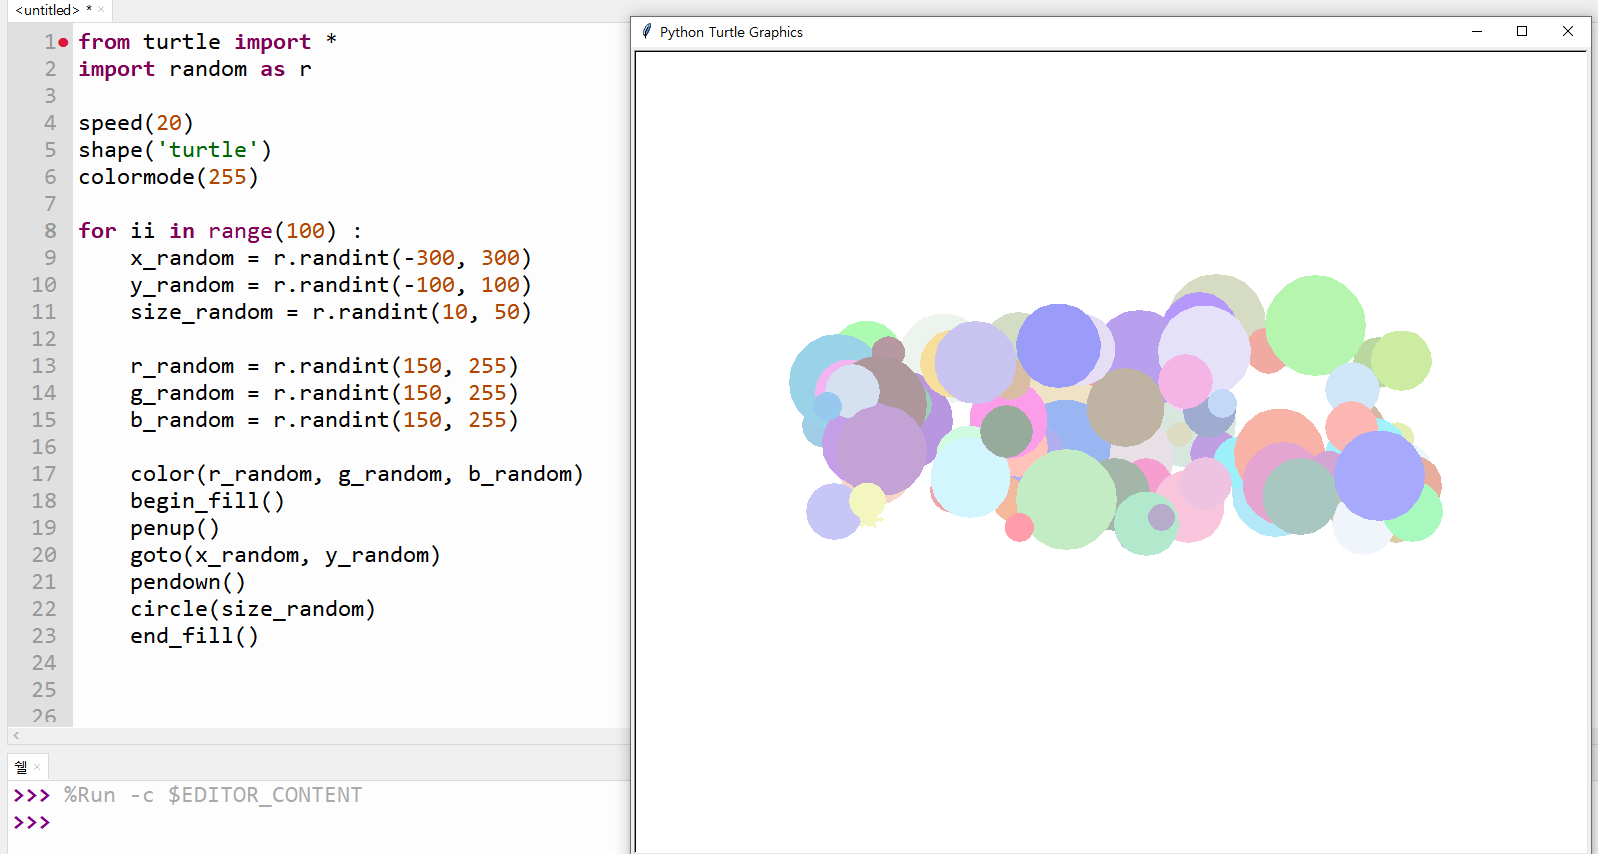Click the y_random assignment line

click(331, 285)
